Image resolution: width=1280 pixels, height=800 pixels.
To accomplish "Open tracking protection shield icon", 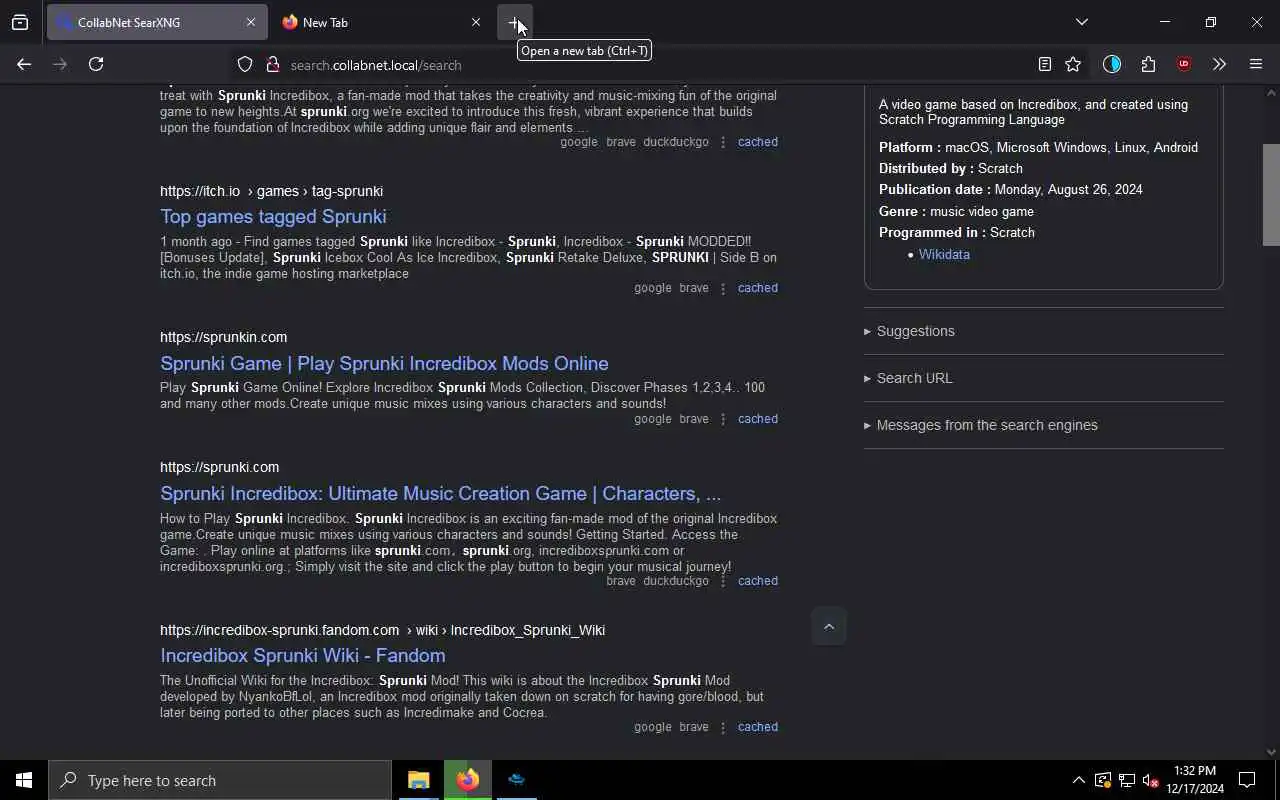I will click(245, 65).
